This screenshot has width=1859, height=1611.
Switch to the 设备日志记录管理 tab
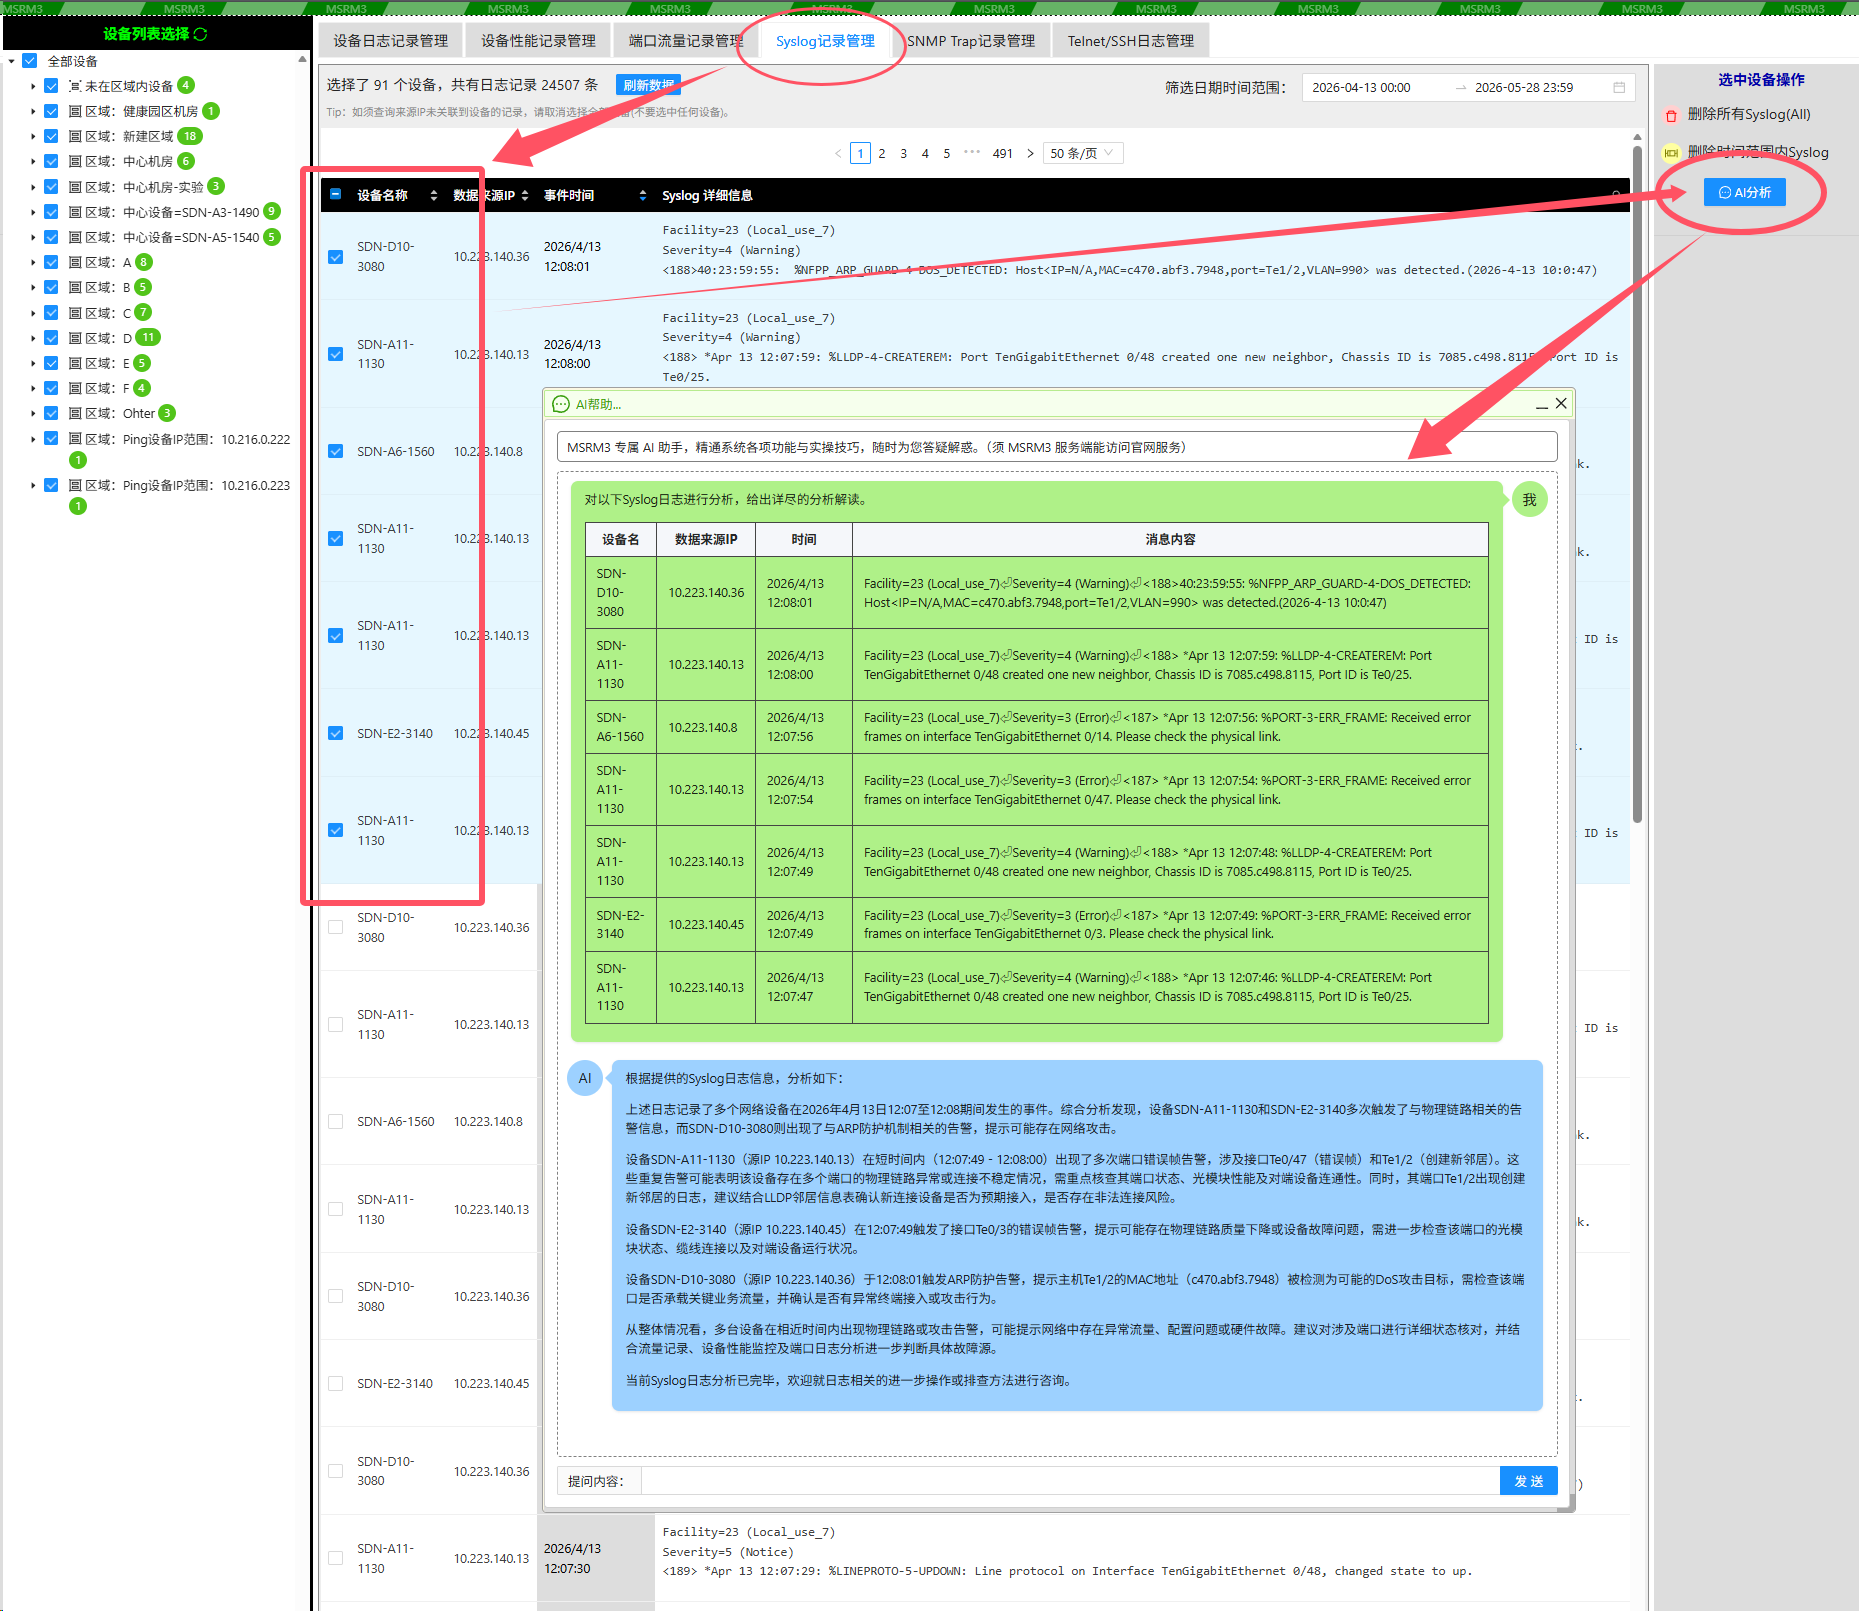[391, 41]
